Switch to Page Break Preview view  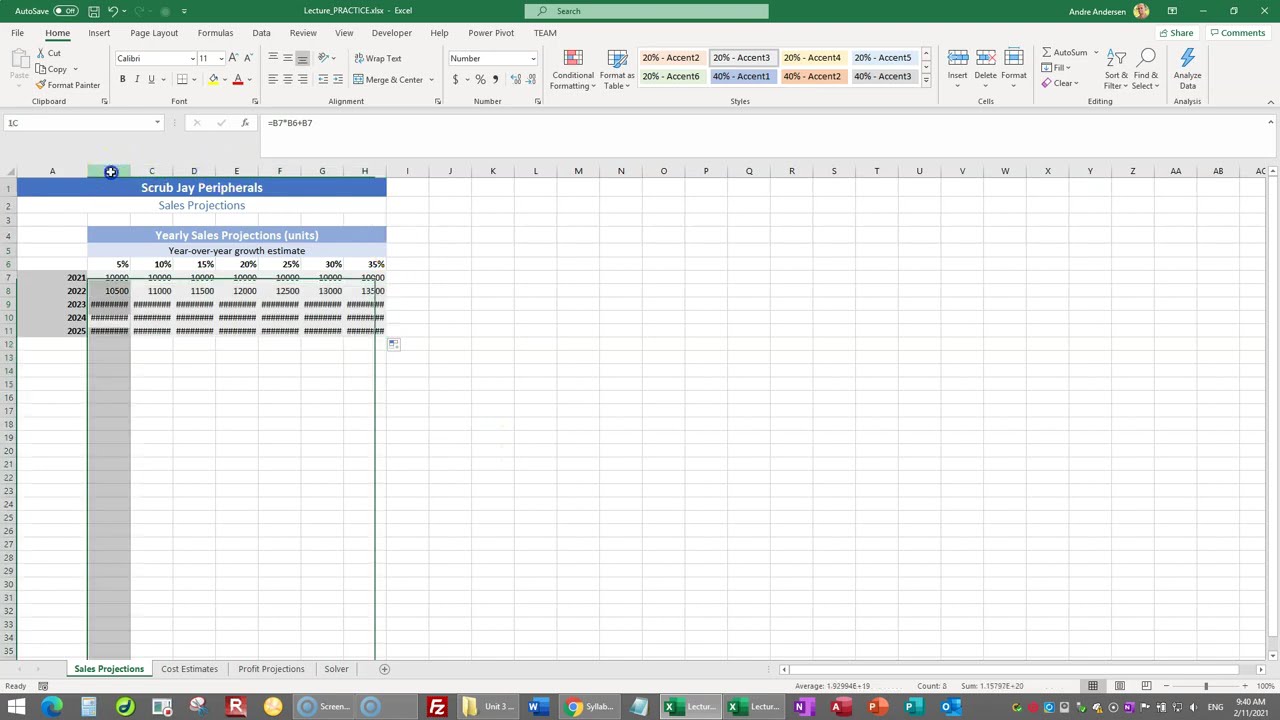pos(1146,686)
